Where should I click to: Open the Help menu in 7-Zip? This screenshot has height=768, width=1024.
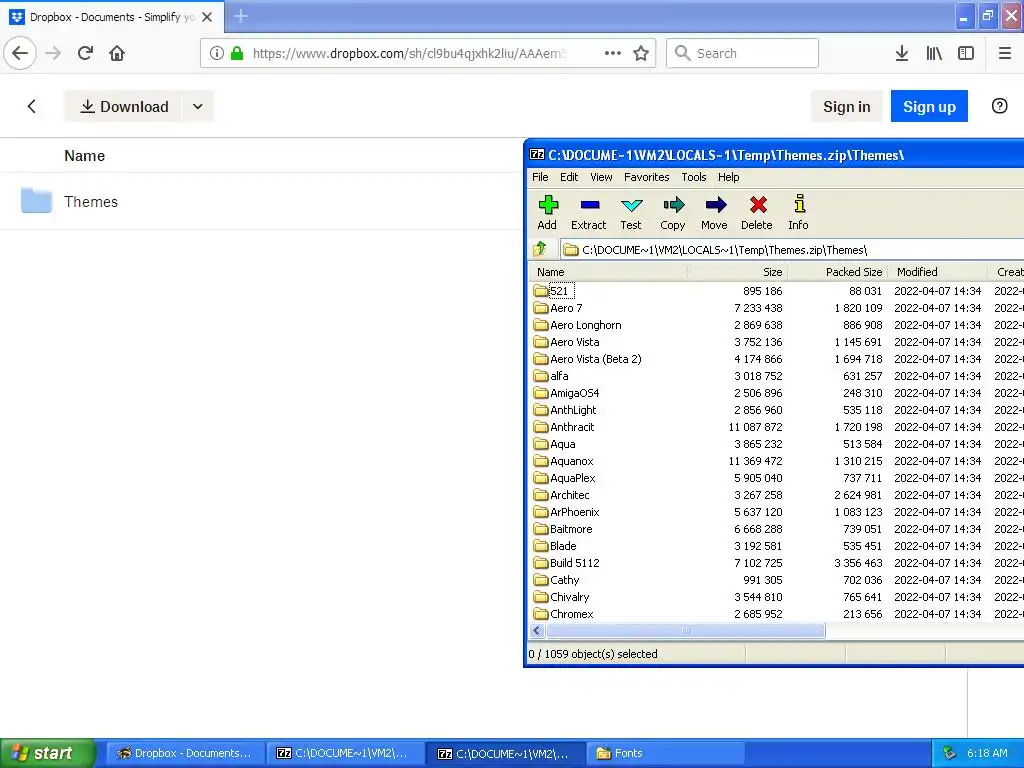[x=728, y=177]
